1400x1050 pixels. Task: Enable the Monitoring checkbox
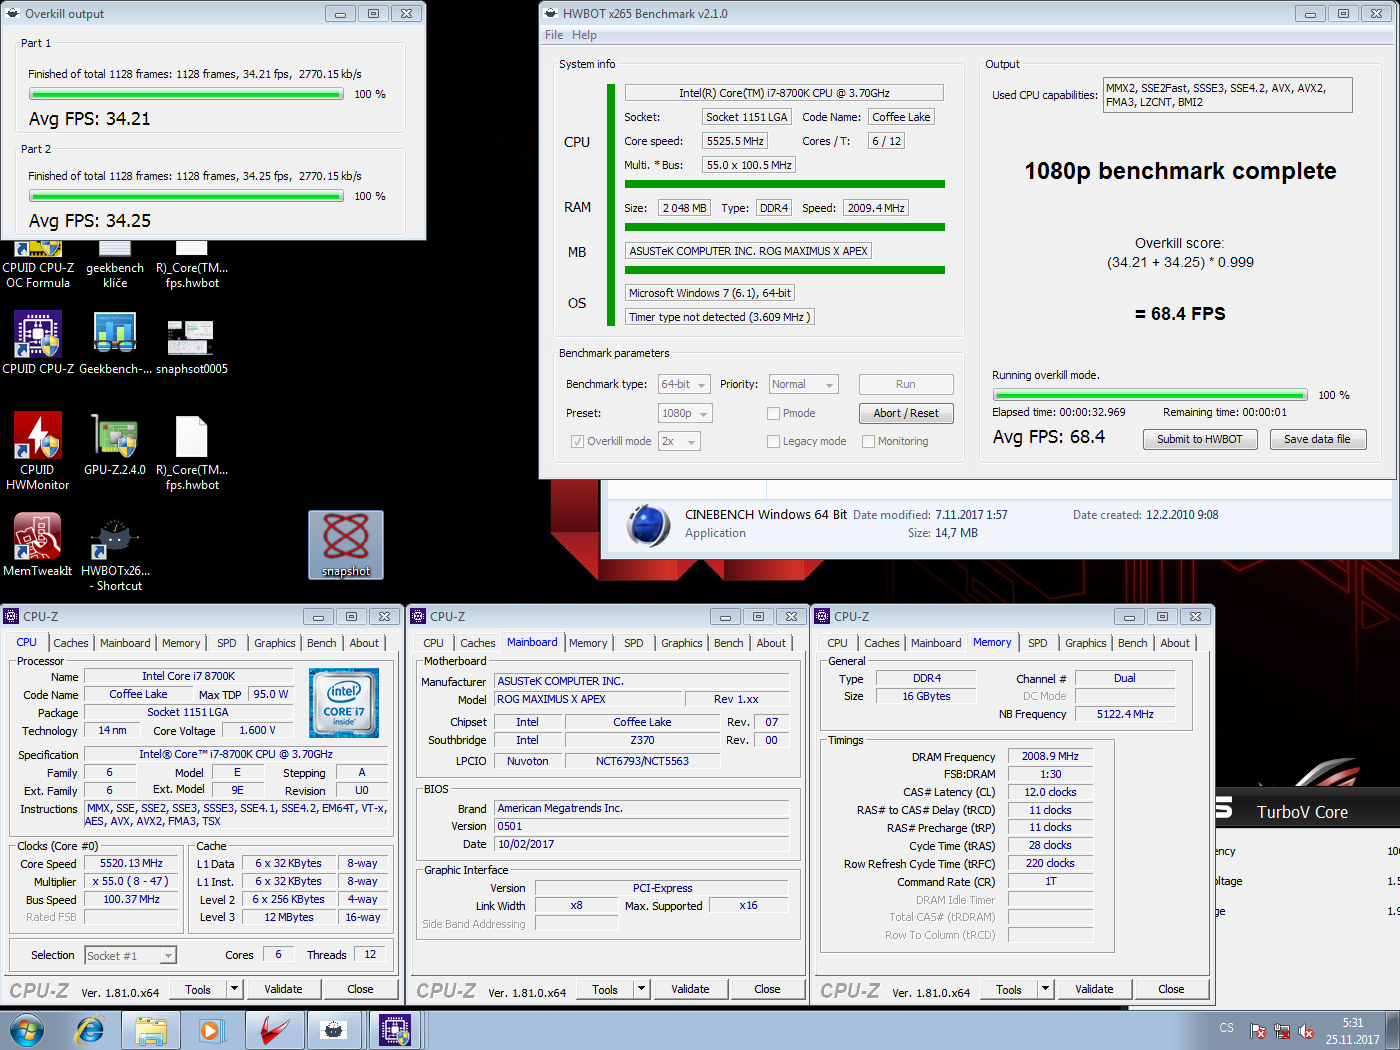(x=868, y=441)
